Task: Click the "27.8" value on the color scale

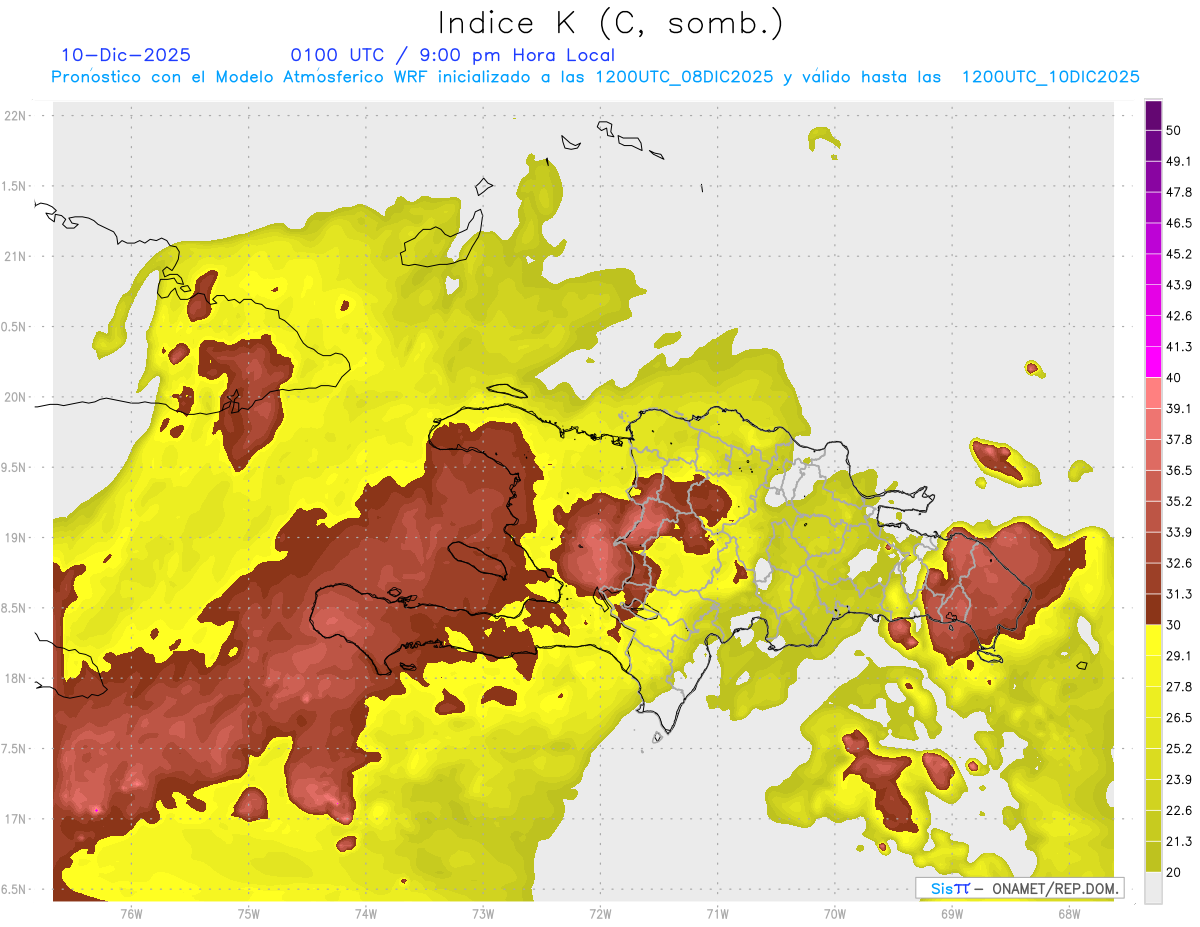Action: pyautogui.click(x=1179, y=687)
